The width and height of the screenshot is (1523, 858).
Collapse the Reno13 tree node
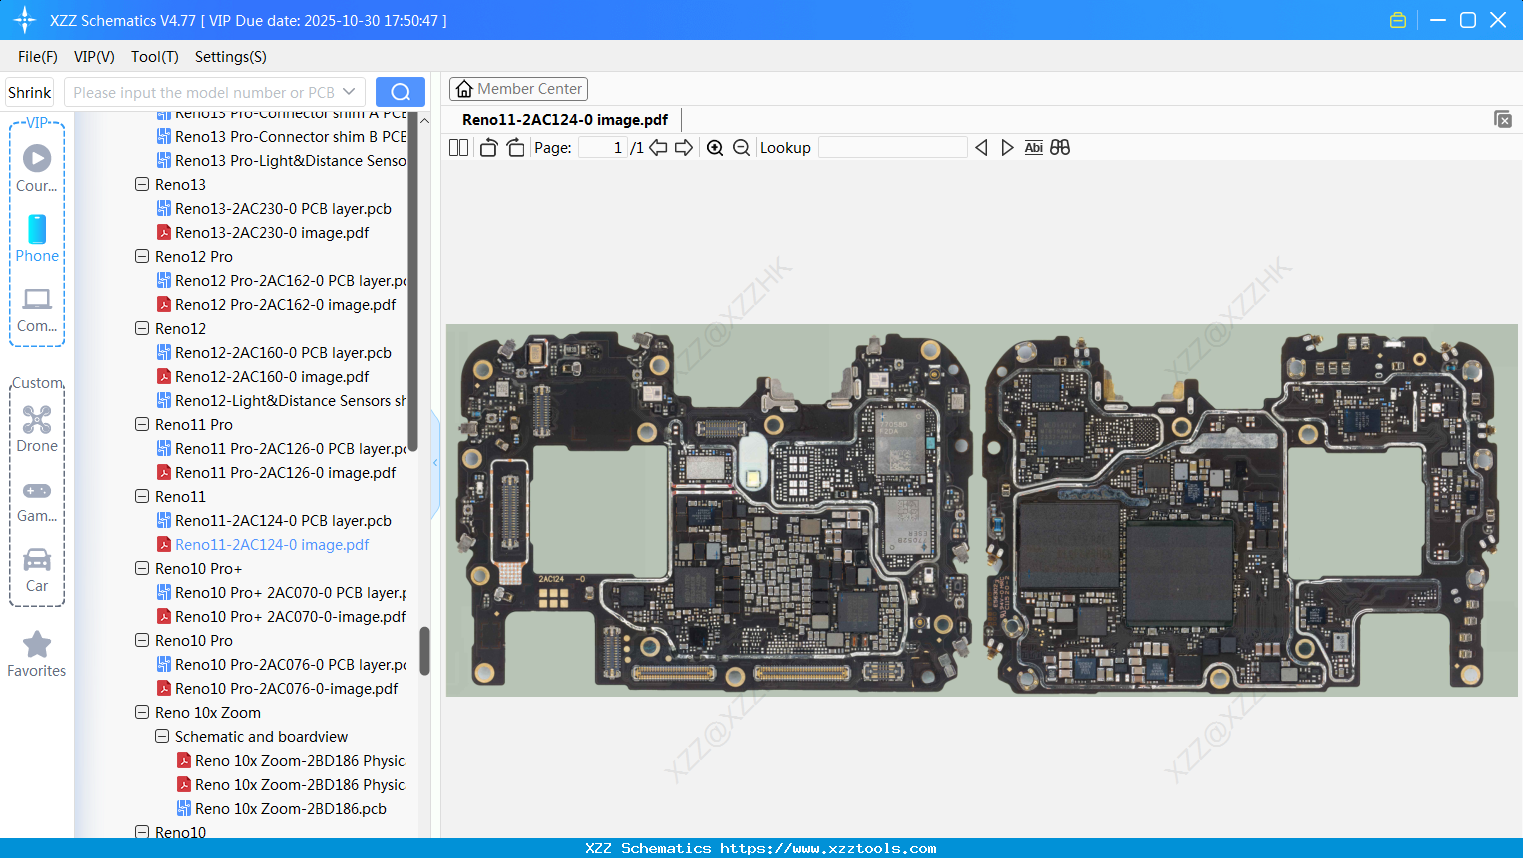141,184
